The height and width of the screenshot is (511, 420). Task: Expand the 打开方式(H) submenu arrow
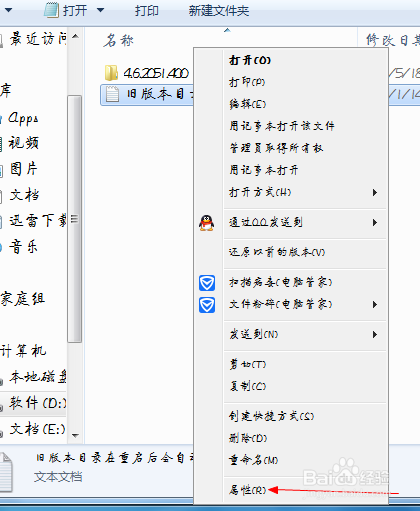pos(375,193)
